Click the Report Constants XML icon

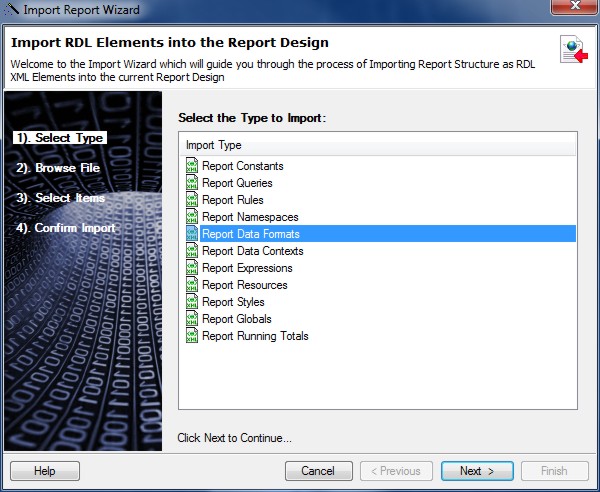point(192,166)
